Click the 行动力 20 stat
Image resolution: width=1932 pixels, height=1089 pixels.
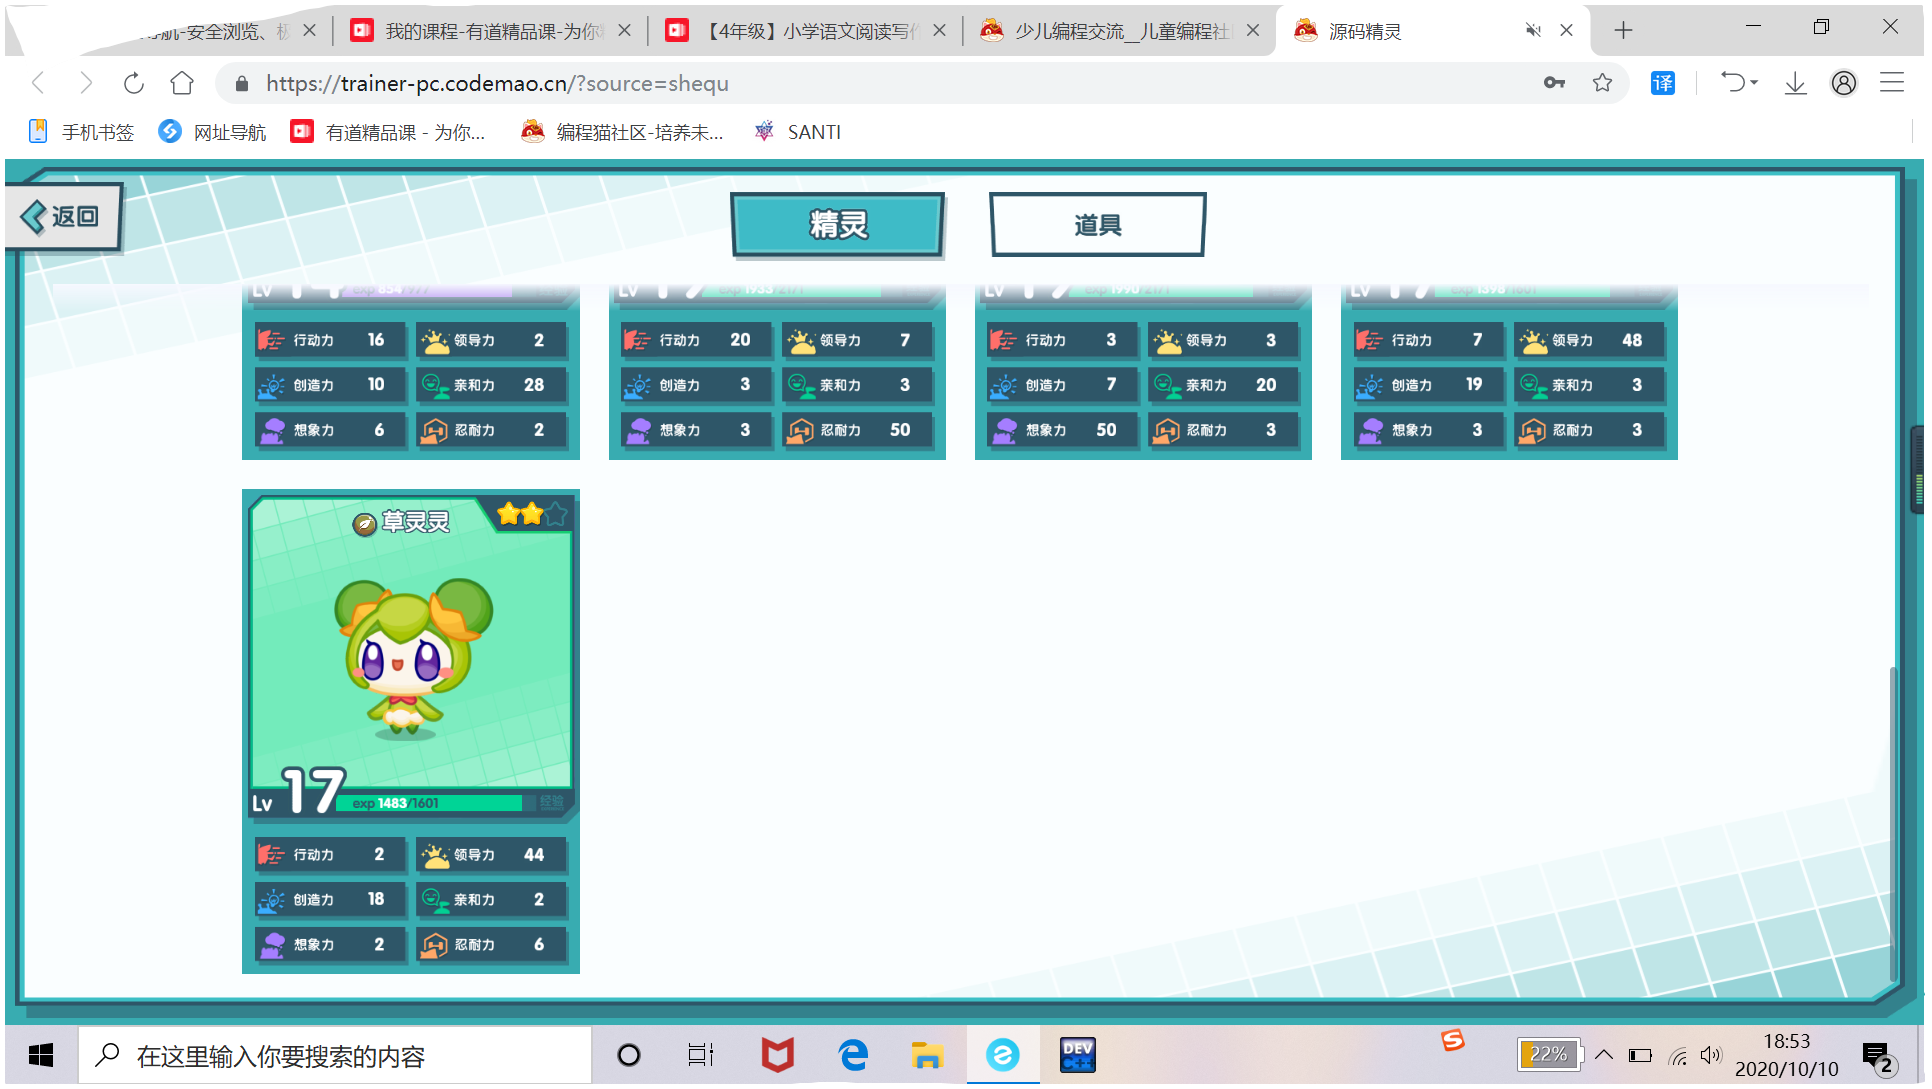(696, 340)
